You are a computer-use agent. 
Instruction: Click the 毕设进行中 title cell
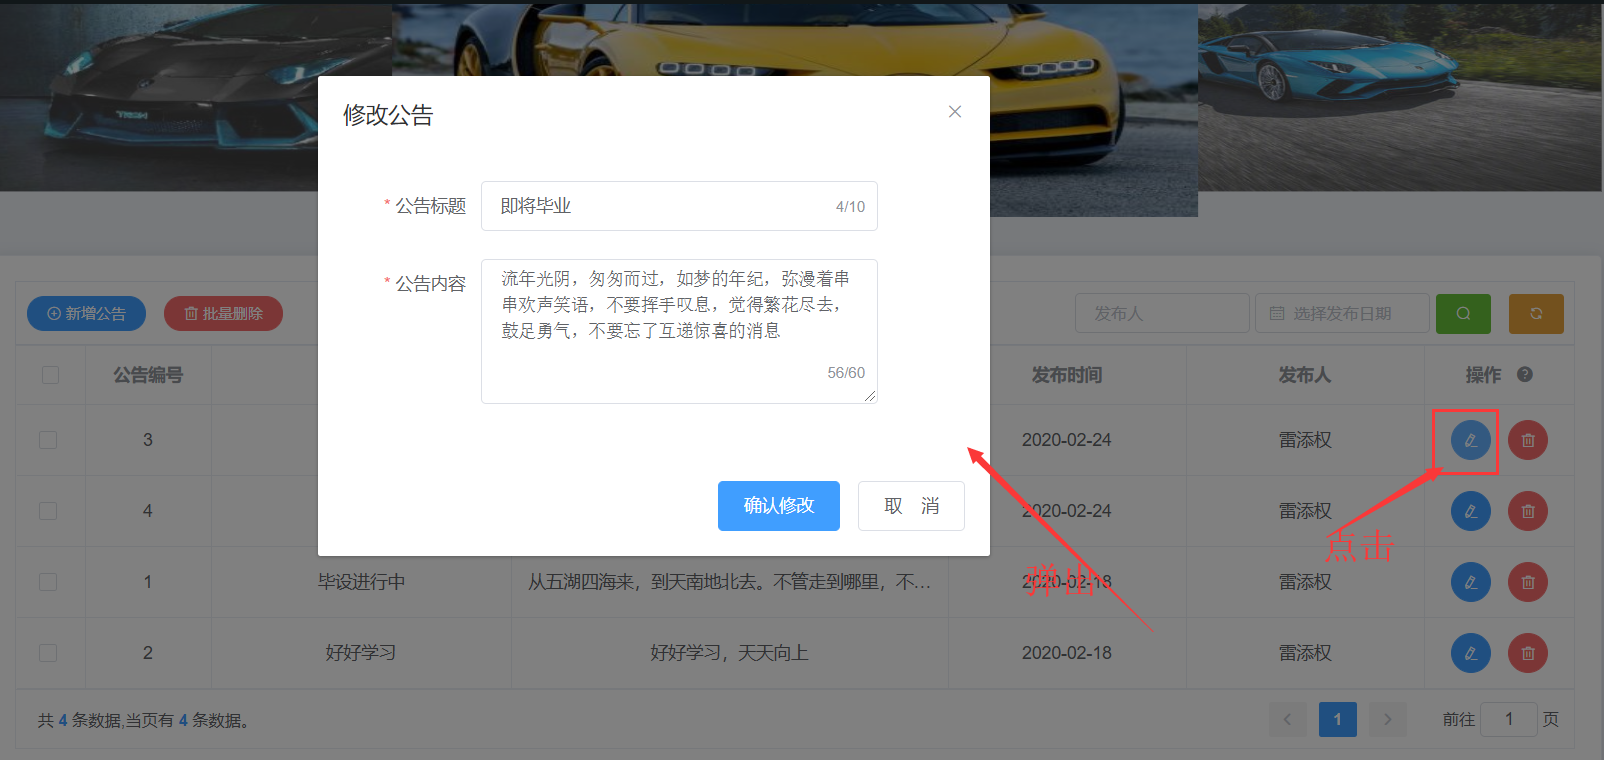(361, 582)
